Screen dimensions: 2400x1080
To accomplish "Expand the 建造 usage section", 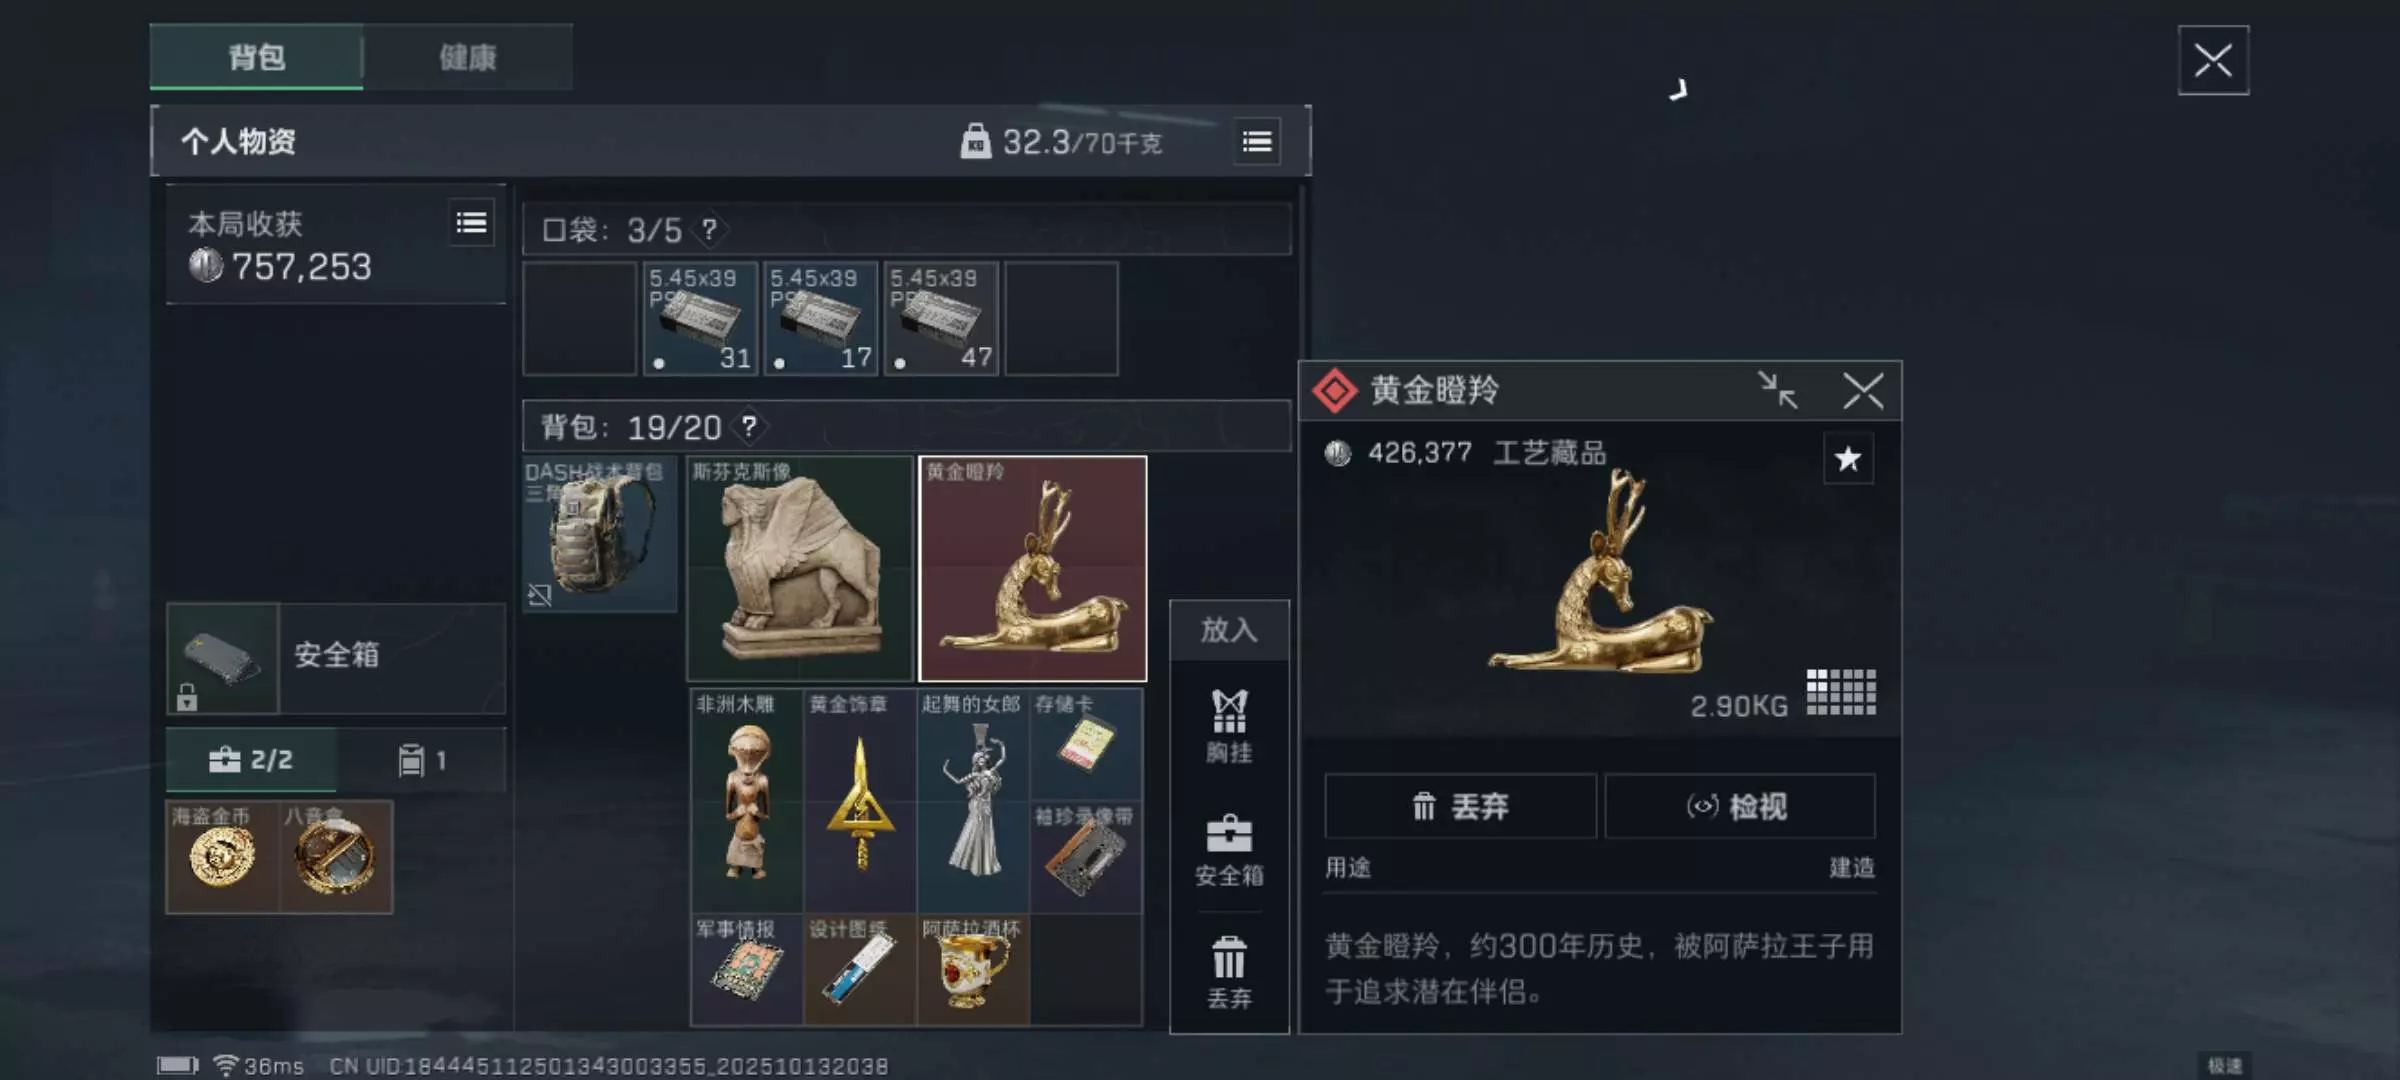I will point(1852,867).
